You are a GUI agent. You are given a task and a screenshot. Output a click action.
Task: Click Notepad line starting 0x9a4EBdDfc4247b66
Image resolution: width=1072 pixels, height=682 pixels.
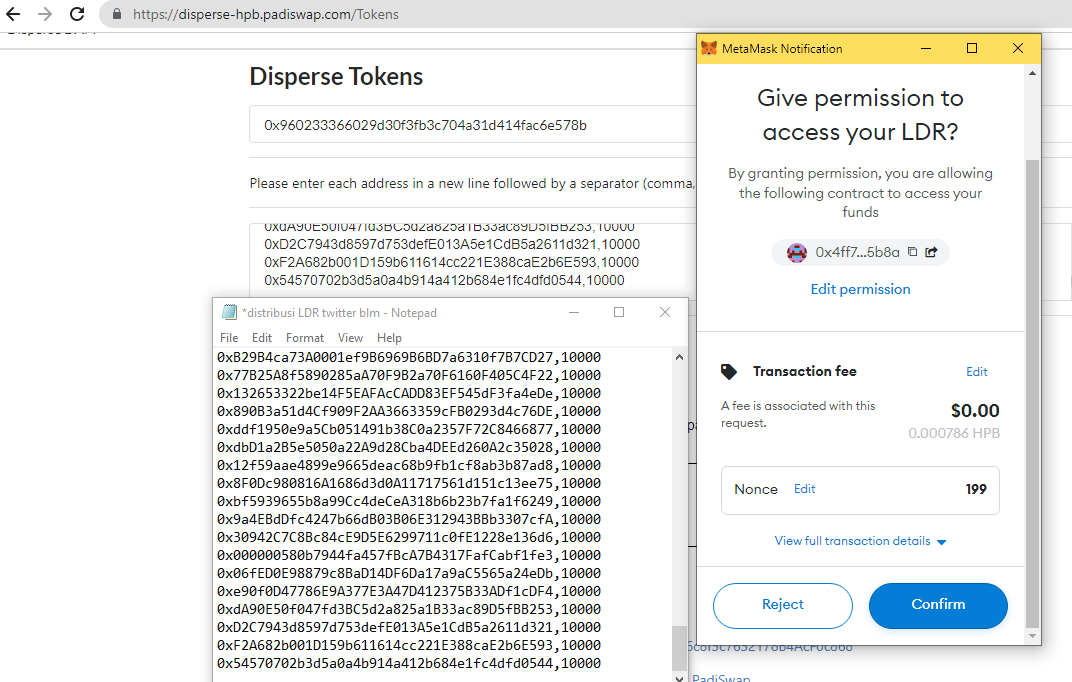coord(409,519)
